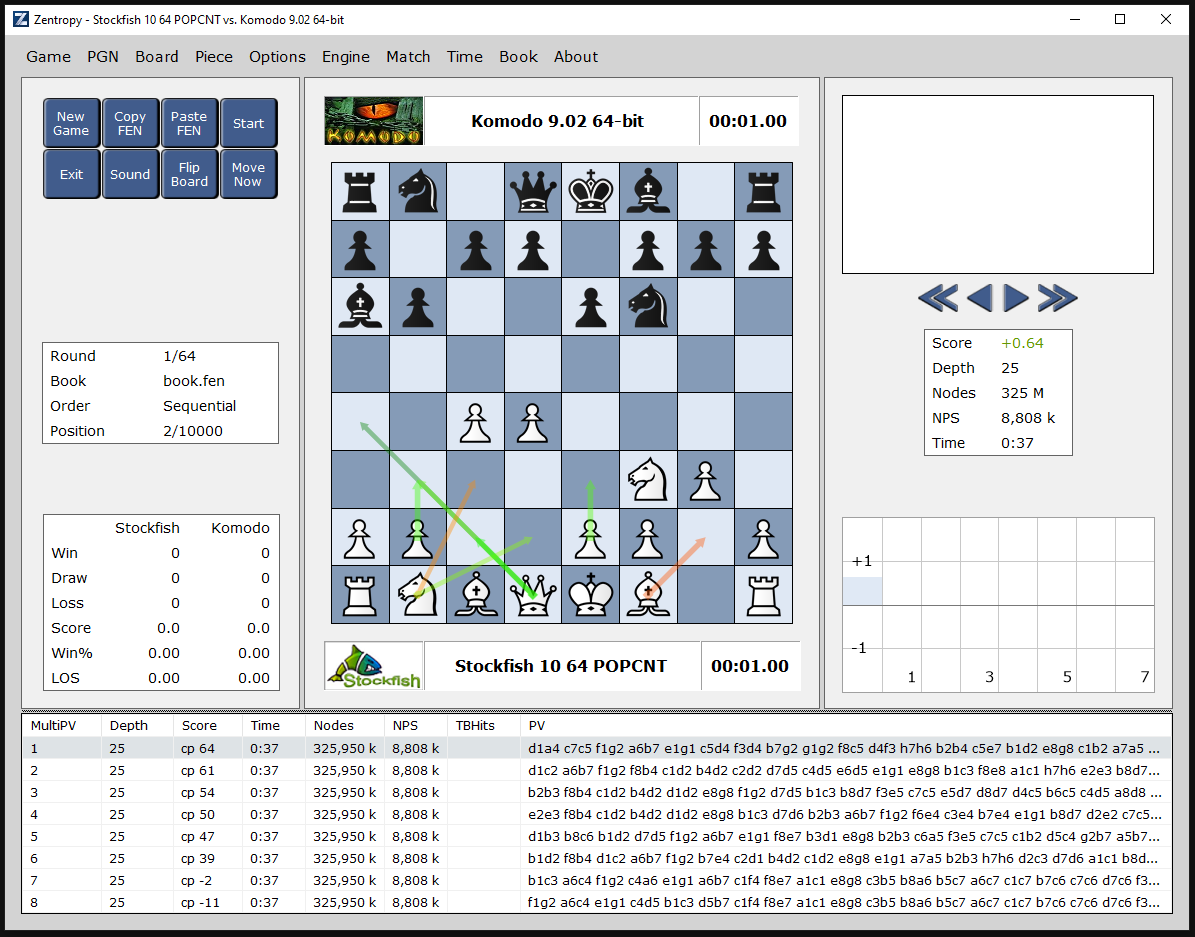Click the Paste FEN button
The height and width of the screenshot is (937, 1195).
(x=189, y=123)
